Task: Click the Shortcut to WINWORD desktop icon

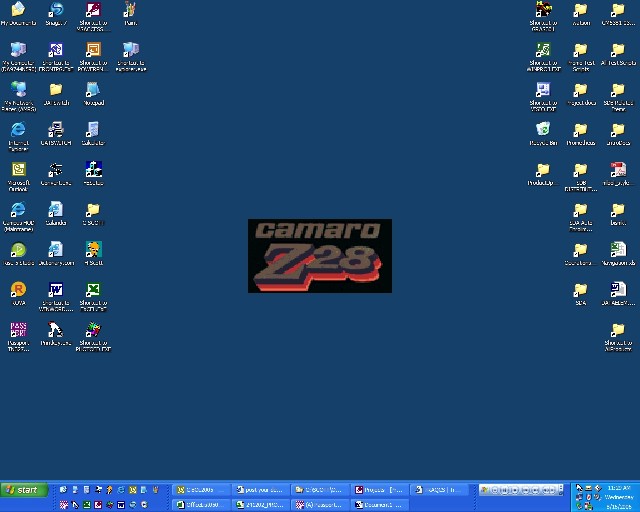Action: (x=56, y=291)
